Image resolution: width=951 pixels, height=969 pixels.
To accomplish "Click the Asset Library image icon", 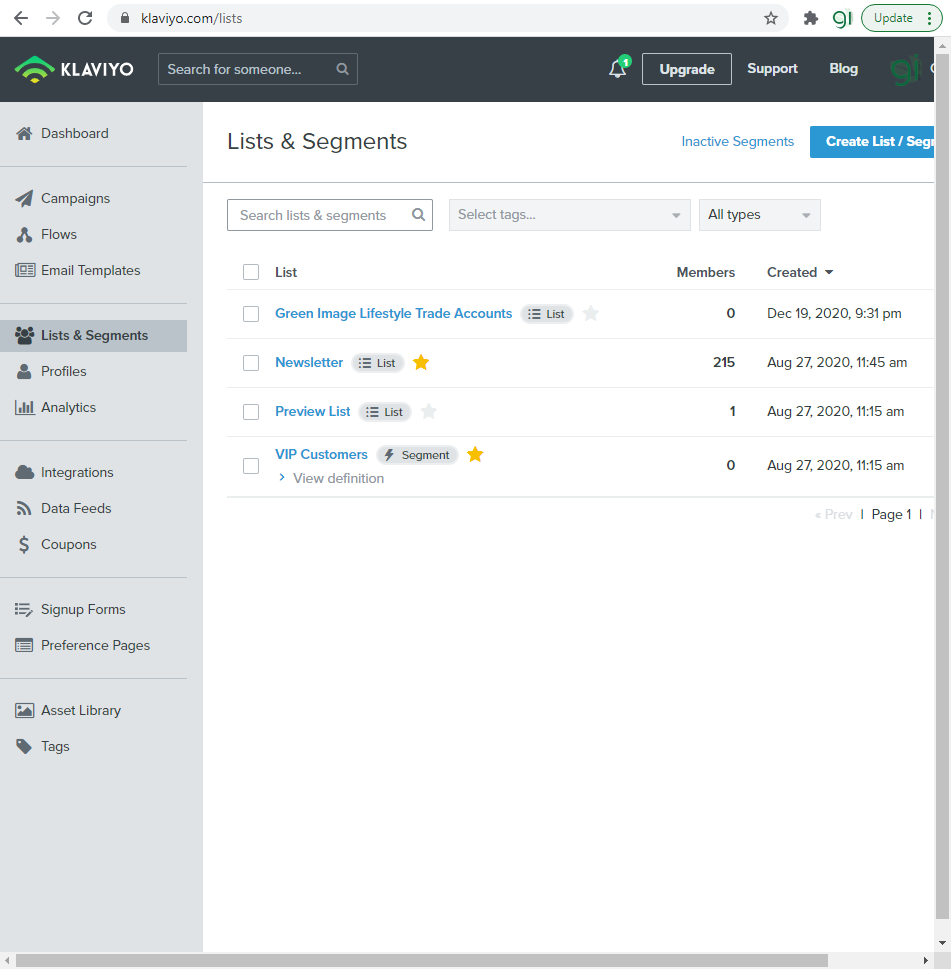I will pos(25,711).
